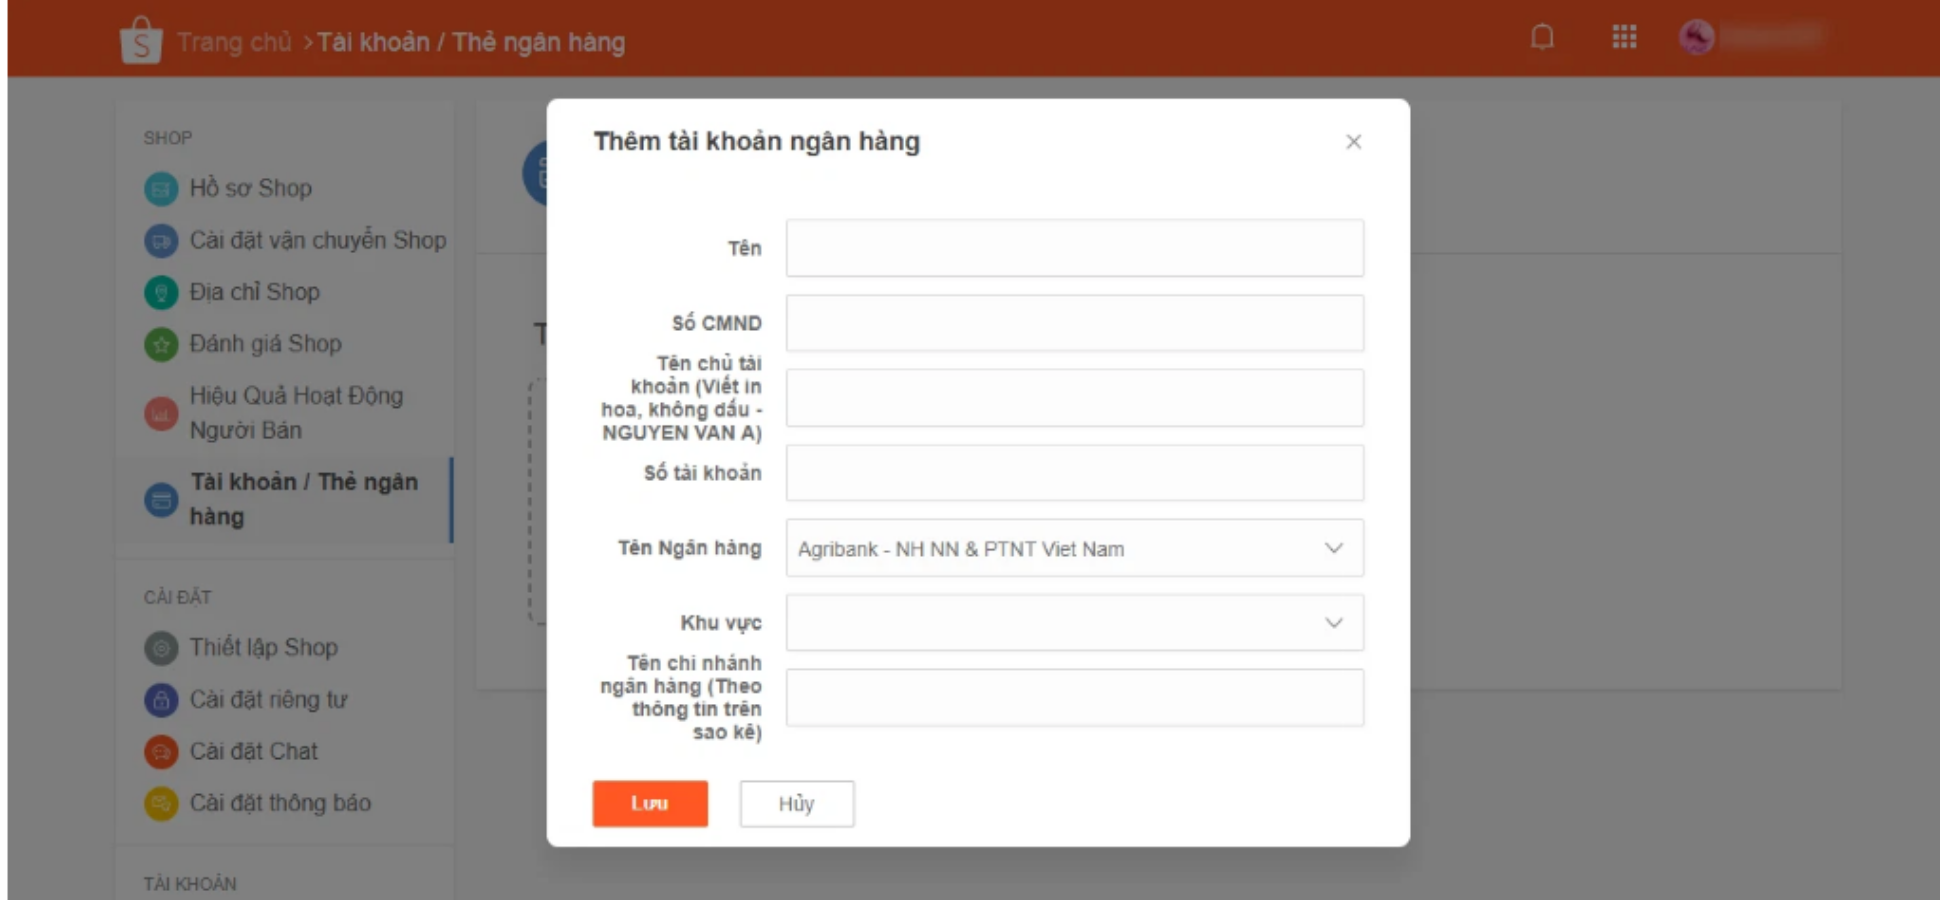Open Hiệu Quả Hoạt Động Người Bán

click(296, 412)
